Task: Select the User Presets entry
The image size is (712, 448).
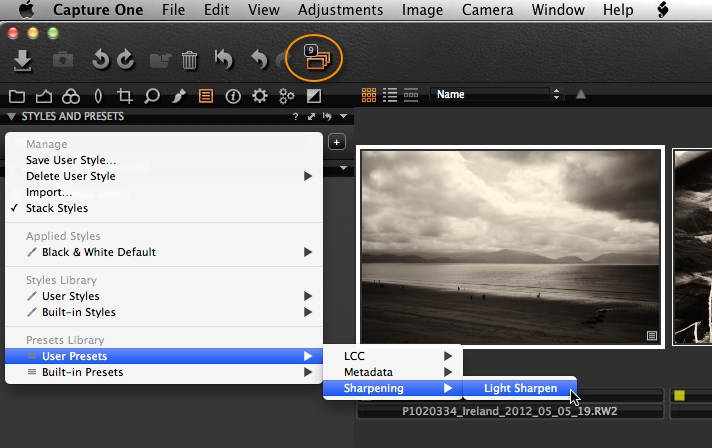Action: [x=164, y=356]
